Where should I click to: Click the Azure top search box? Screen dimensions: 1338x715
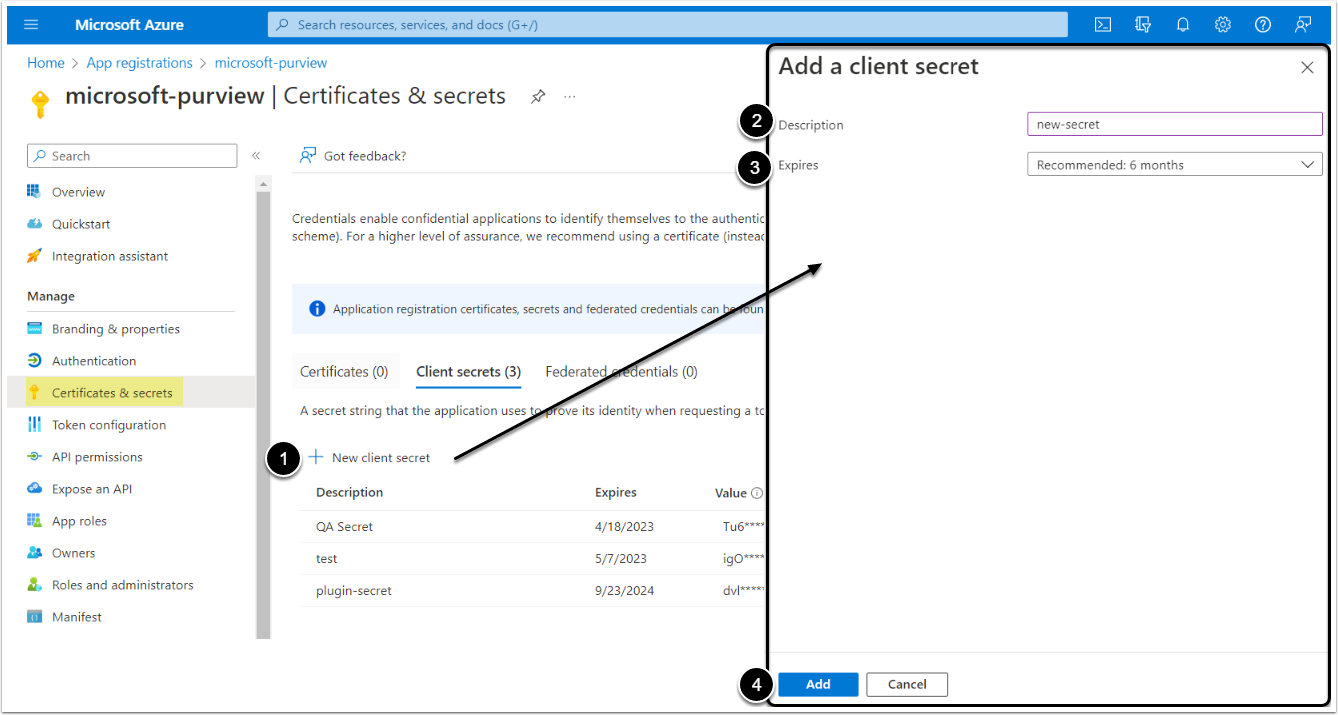(x=667, y=25)
